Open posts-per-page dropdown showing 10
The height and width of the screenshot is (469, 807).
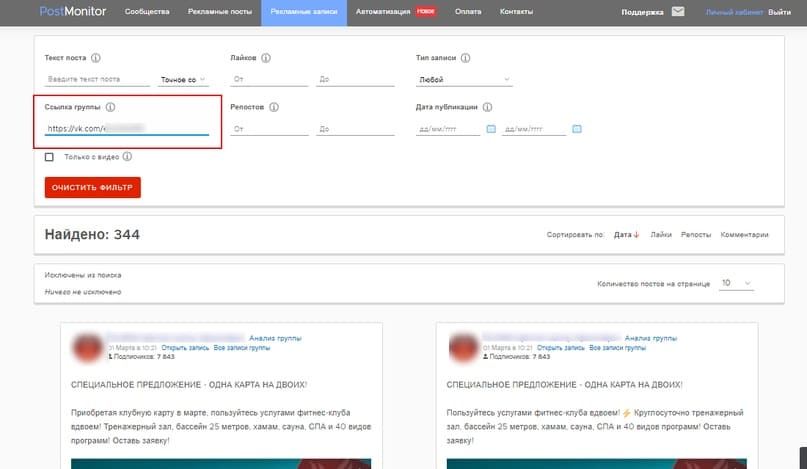(x=736, y=283)
